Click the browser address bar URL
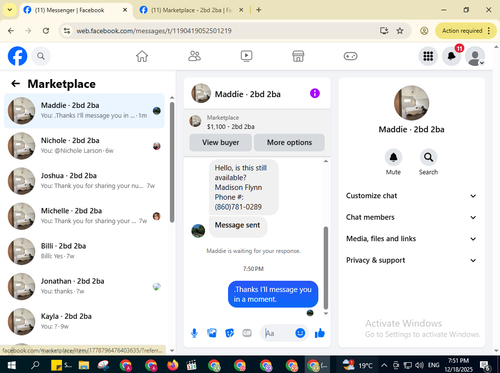Viewport: 500px width, 373px height. click(x=154, y=31)
